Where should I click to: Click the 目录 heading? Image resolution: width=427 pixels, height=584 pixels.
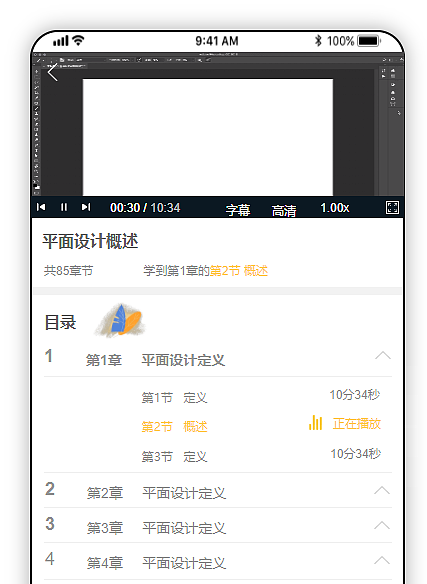pyautogui.click(x=60, y=323)
